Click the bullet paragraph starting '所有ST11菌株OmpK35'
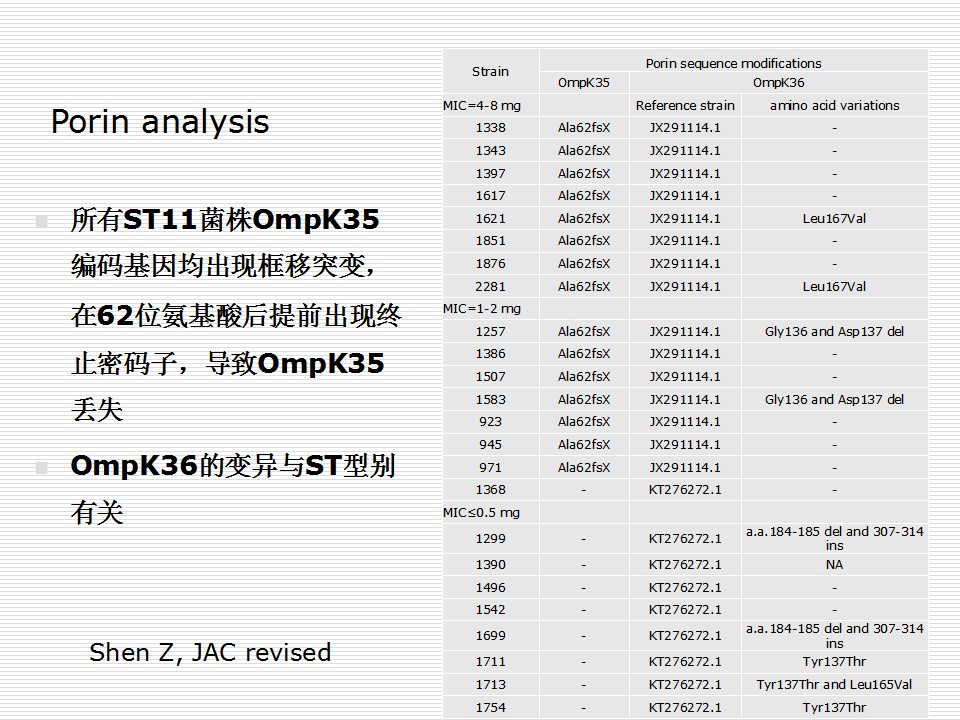This screenshot has height=720, width=960. point(236,315)
